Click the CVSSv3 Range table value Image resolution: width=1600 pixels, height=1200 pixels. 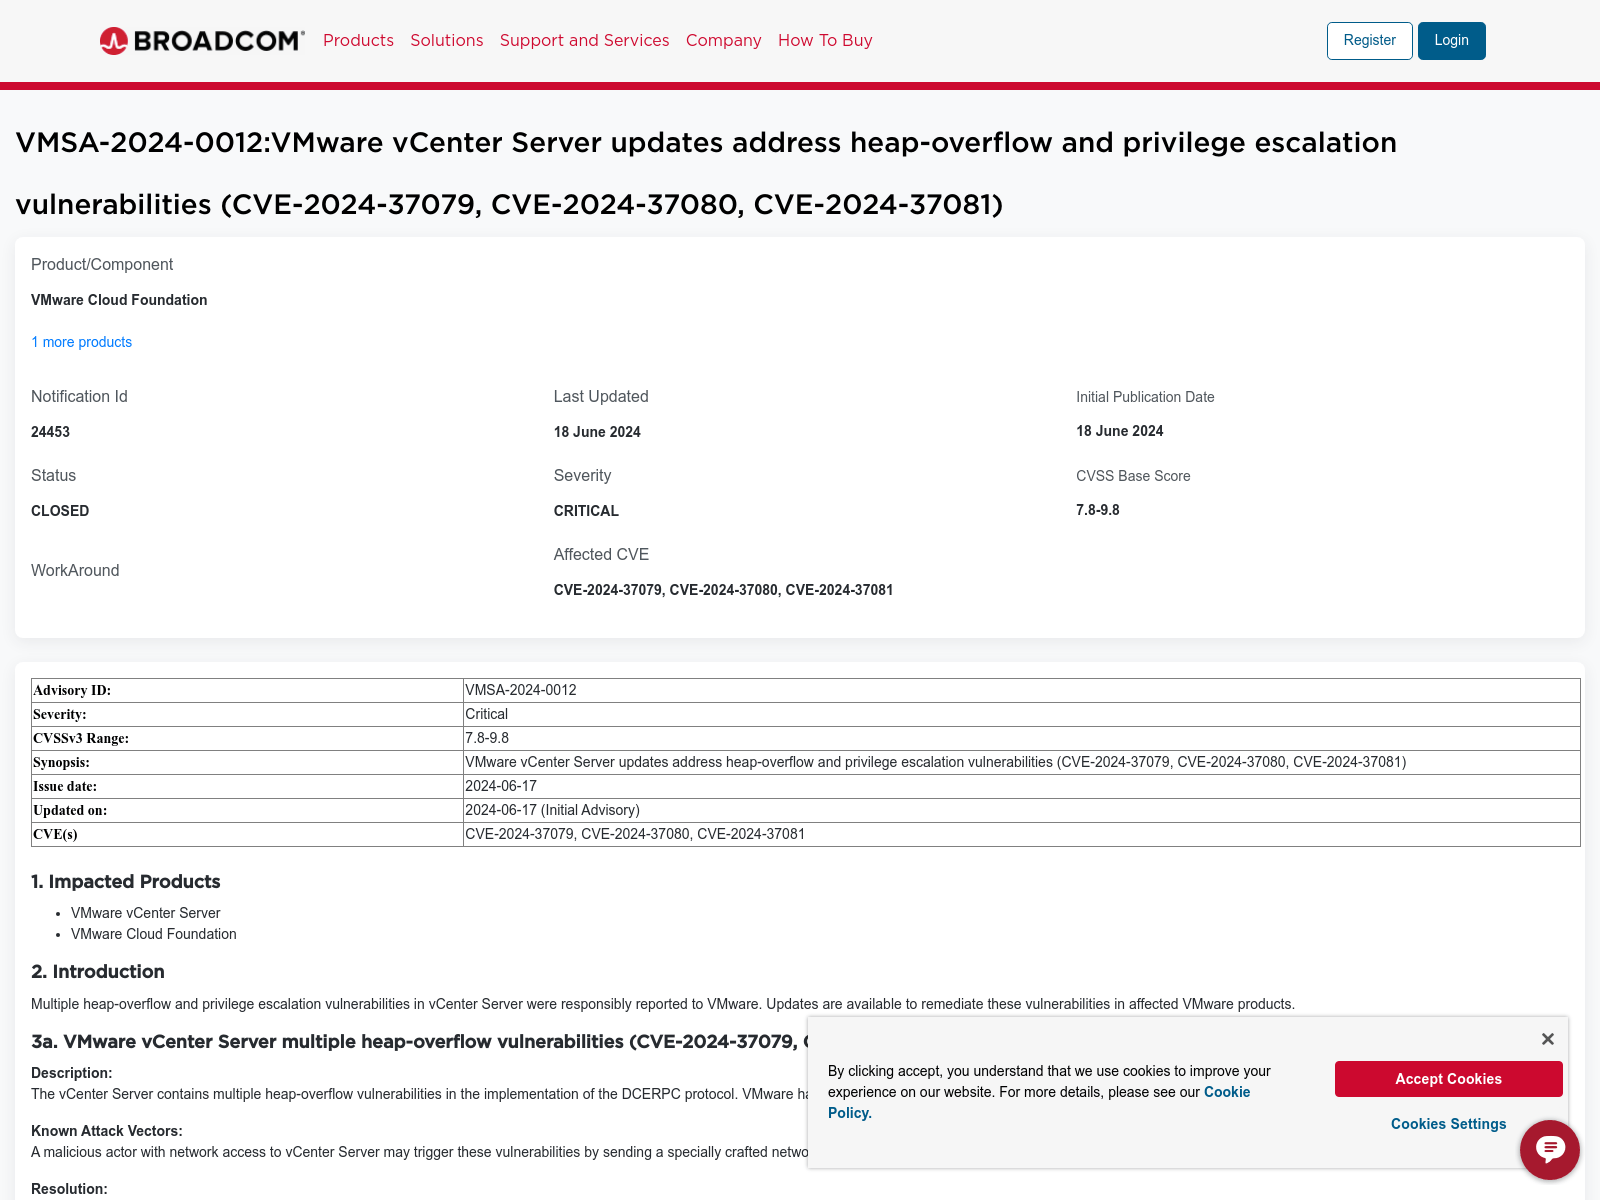[x=1021, y=738]
